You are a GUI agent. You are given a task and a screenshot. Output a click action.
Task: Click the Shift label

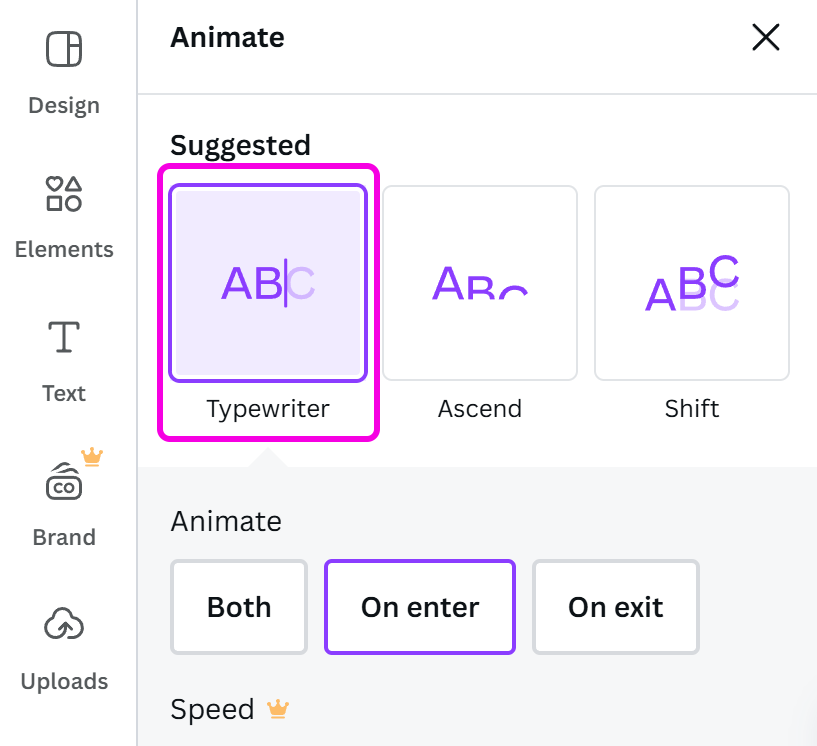(x=692, y=408)
